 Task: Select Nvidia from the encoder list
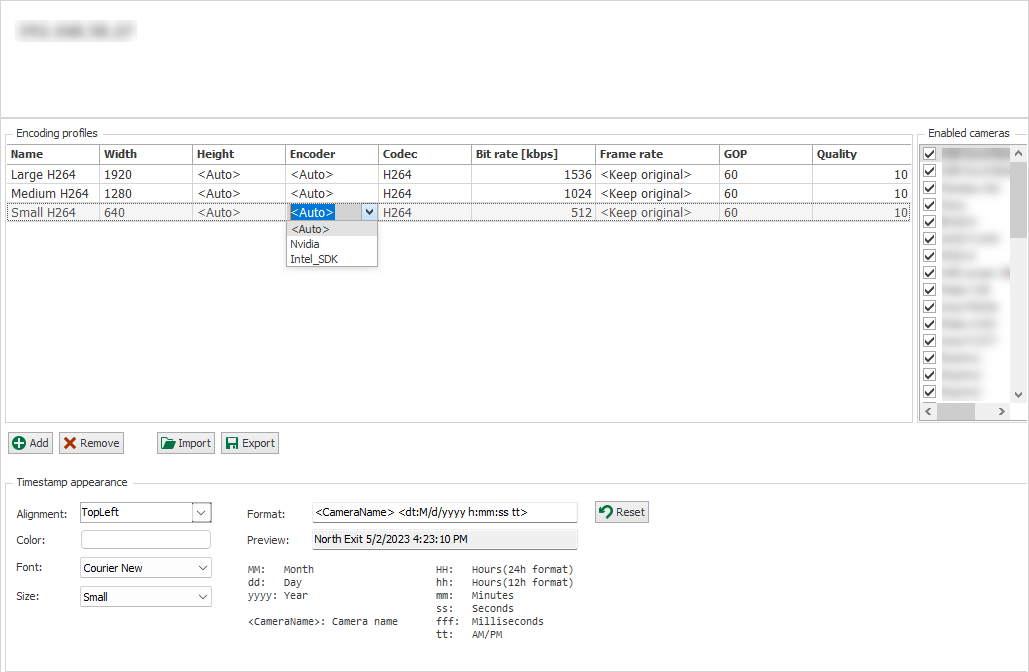[305, 244]
